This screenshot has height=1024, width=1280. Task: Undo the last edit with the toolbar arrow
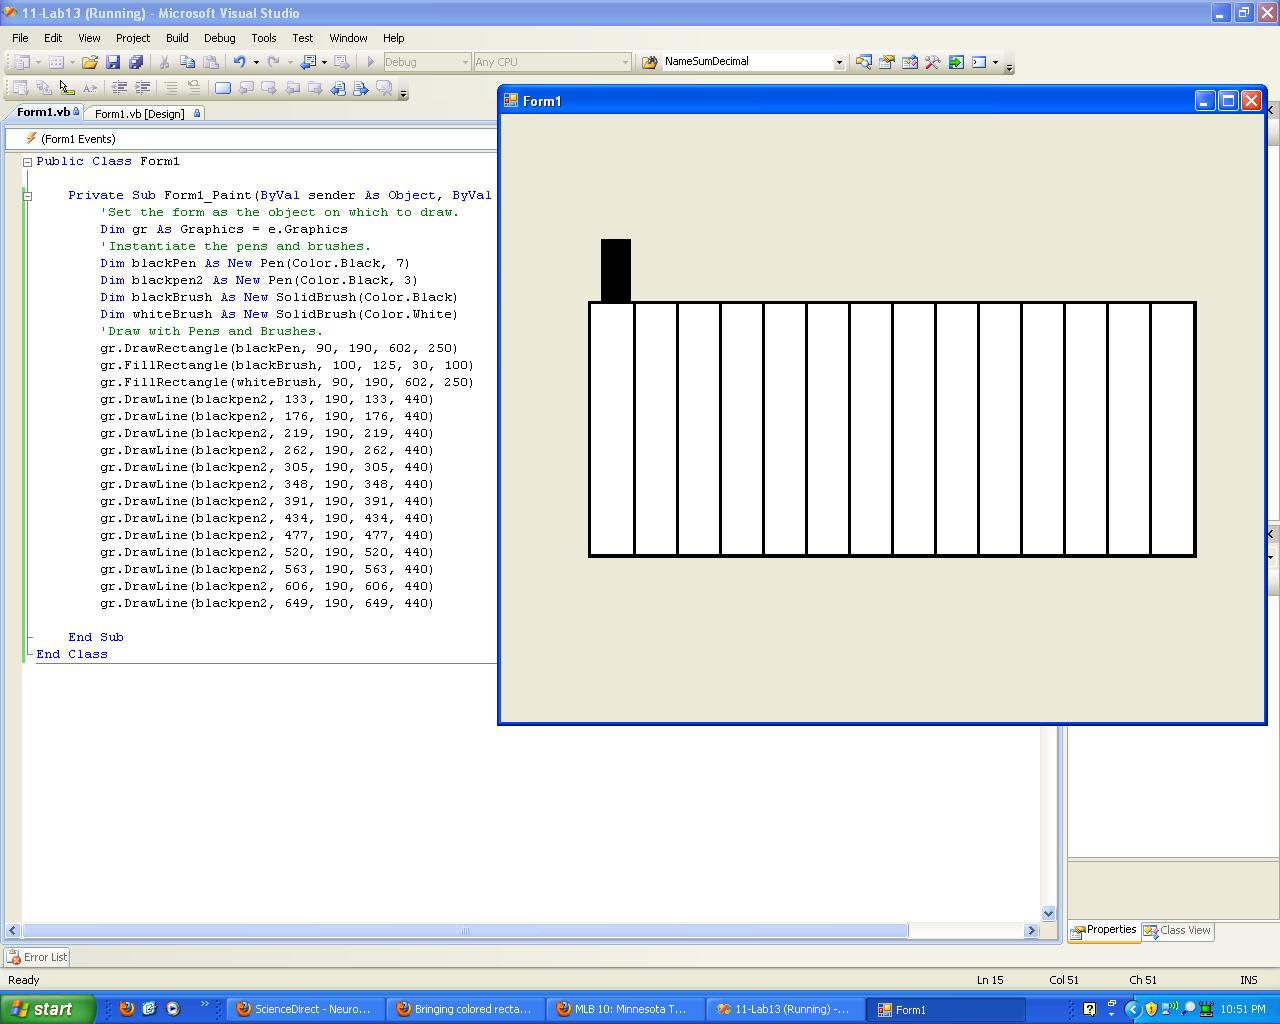[240, 62]
